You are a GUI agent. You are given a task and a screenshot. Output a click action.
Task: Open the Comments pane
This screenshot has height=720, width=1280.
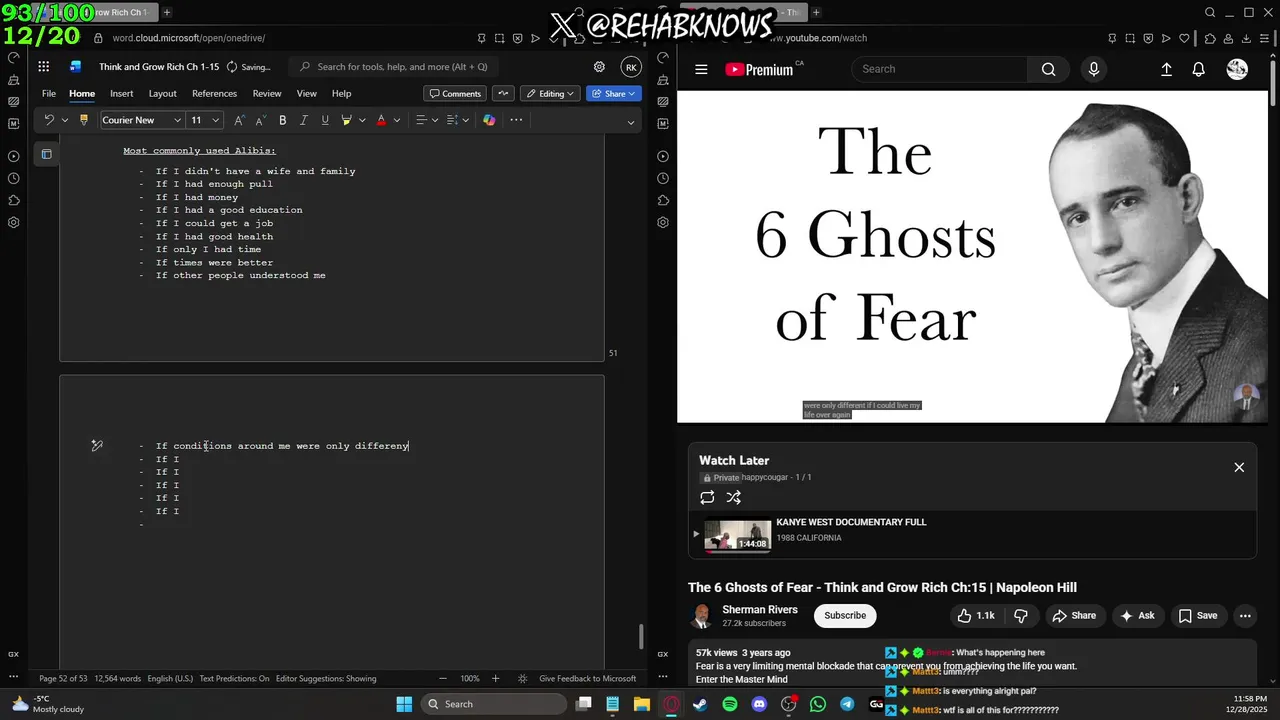pyautogui.click(x=455, y=94)
